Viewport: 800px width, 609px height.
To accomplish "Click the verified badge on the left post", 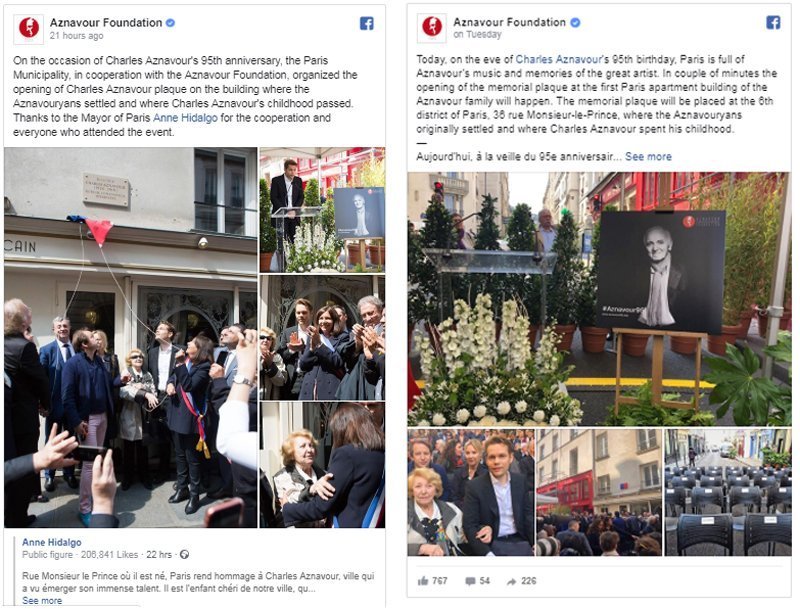I will click(171, 22).
